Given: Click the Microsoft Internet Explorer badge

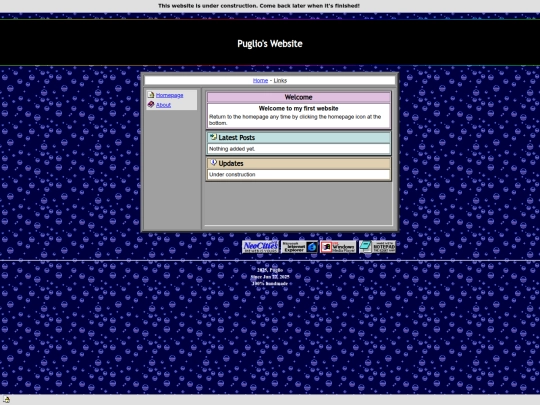Looking at the screenshot, I should pos(299,247).
